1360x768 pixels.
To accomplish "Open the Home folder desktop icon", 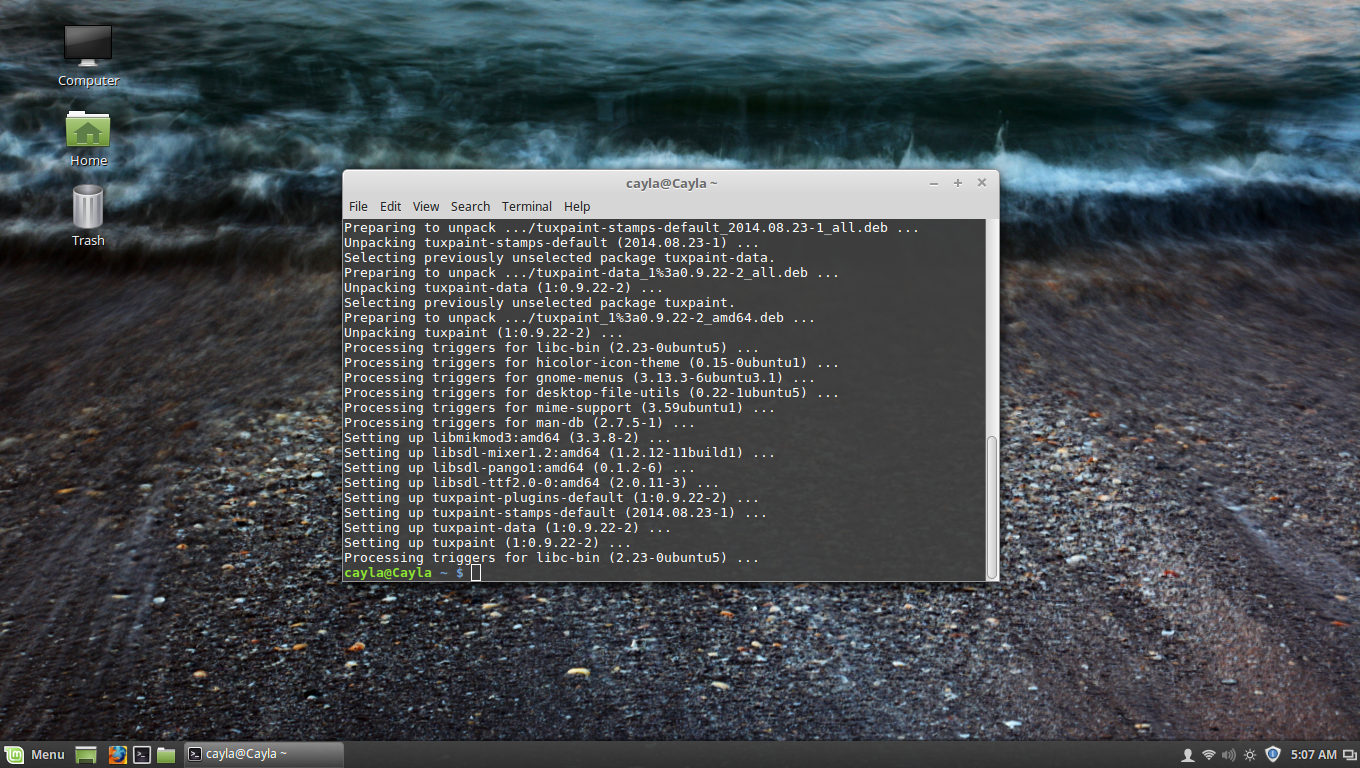I will pos(88,138).
